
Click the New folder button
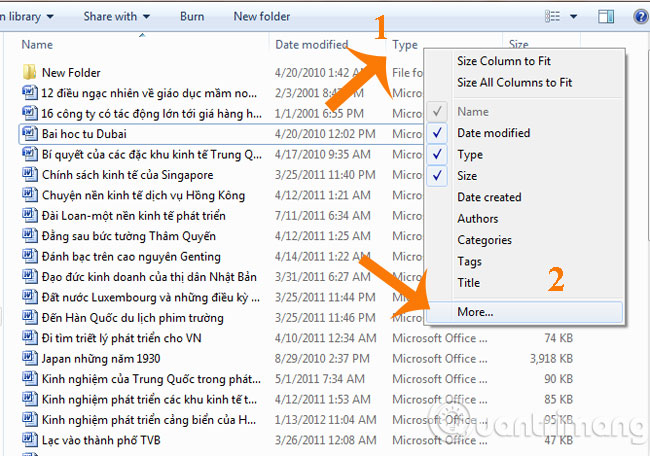click(x=262, y=17)
